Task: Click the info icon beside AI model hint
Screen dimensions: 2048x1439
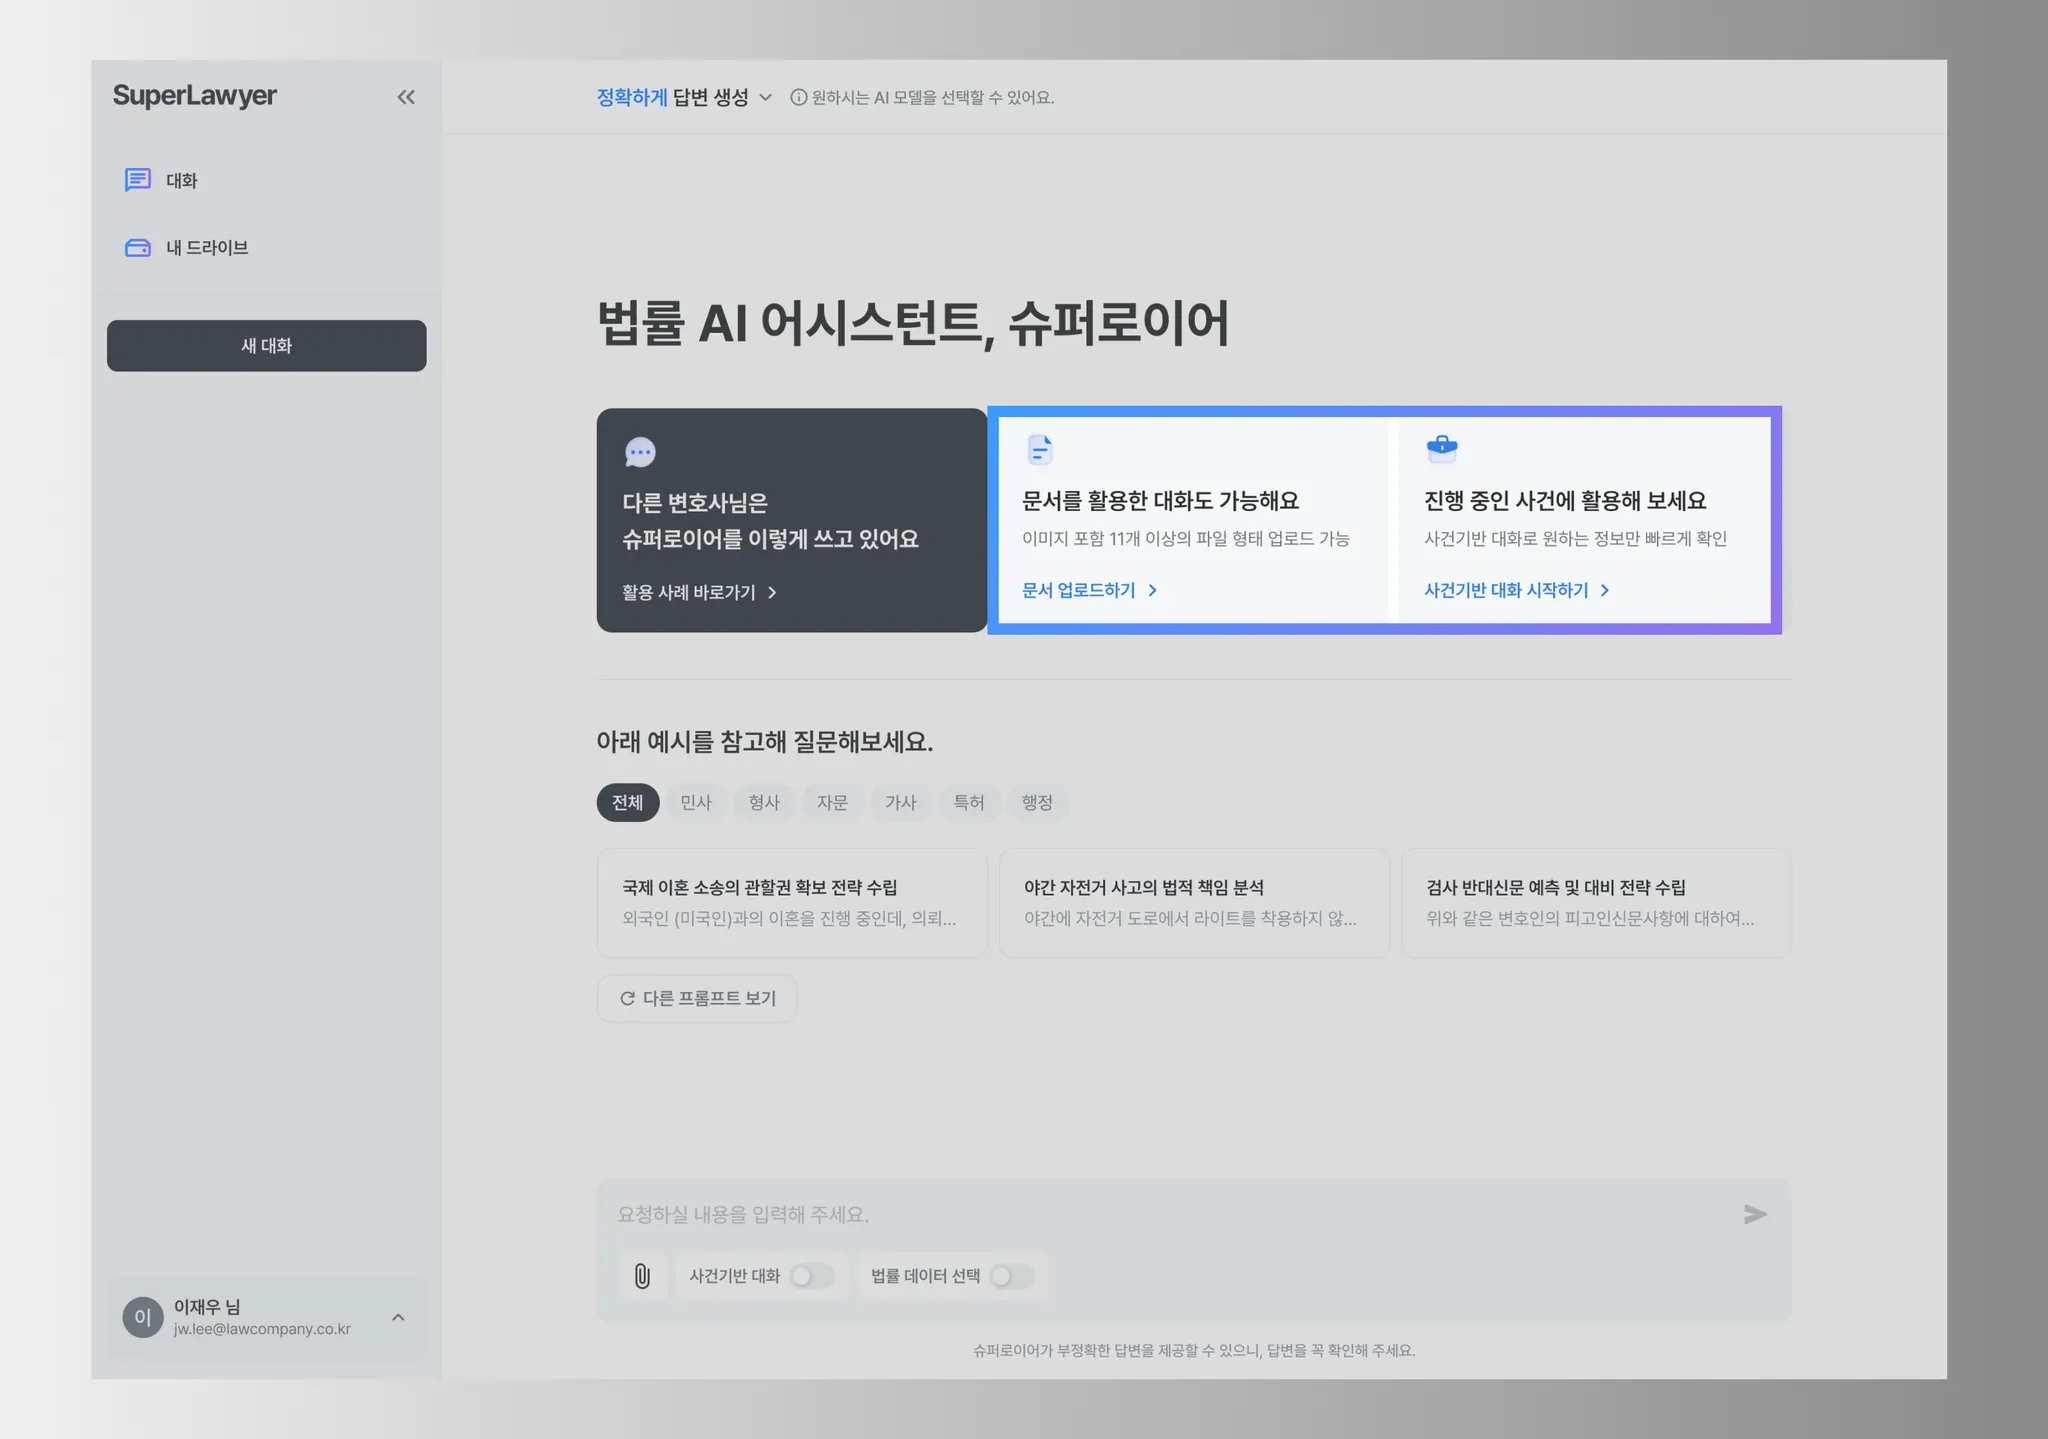Action: 798,98
